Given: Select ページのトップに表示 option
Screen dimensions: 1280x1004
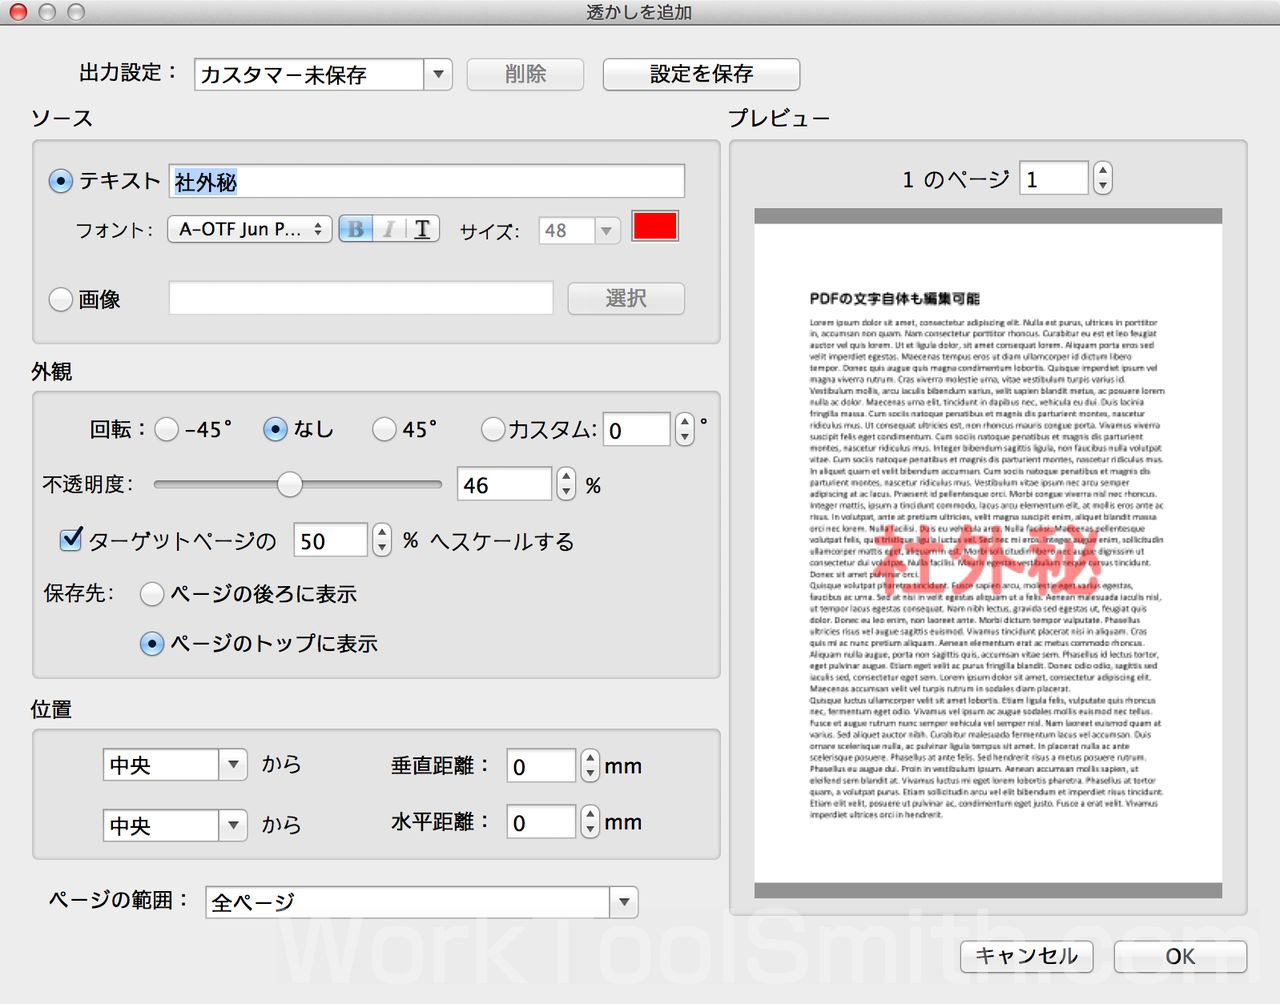Looking at the screenshot, I should (152, 643).
